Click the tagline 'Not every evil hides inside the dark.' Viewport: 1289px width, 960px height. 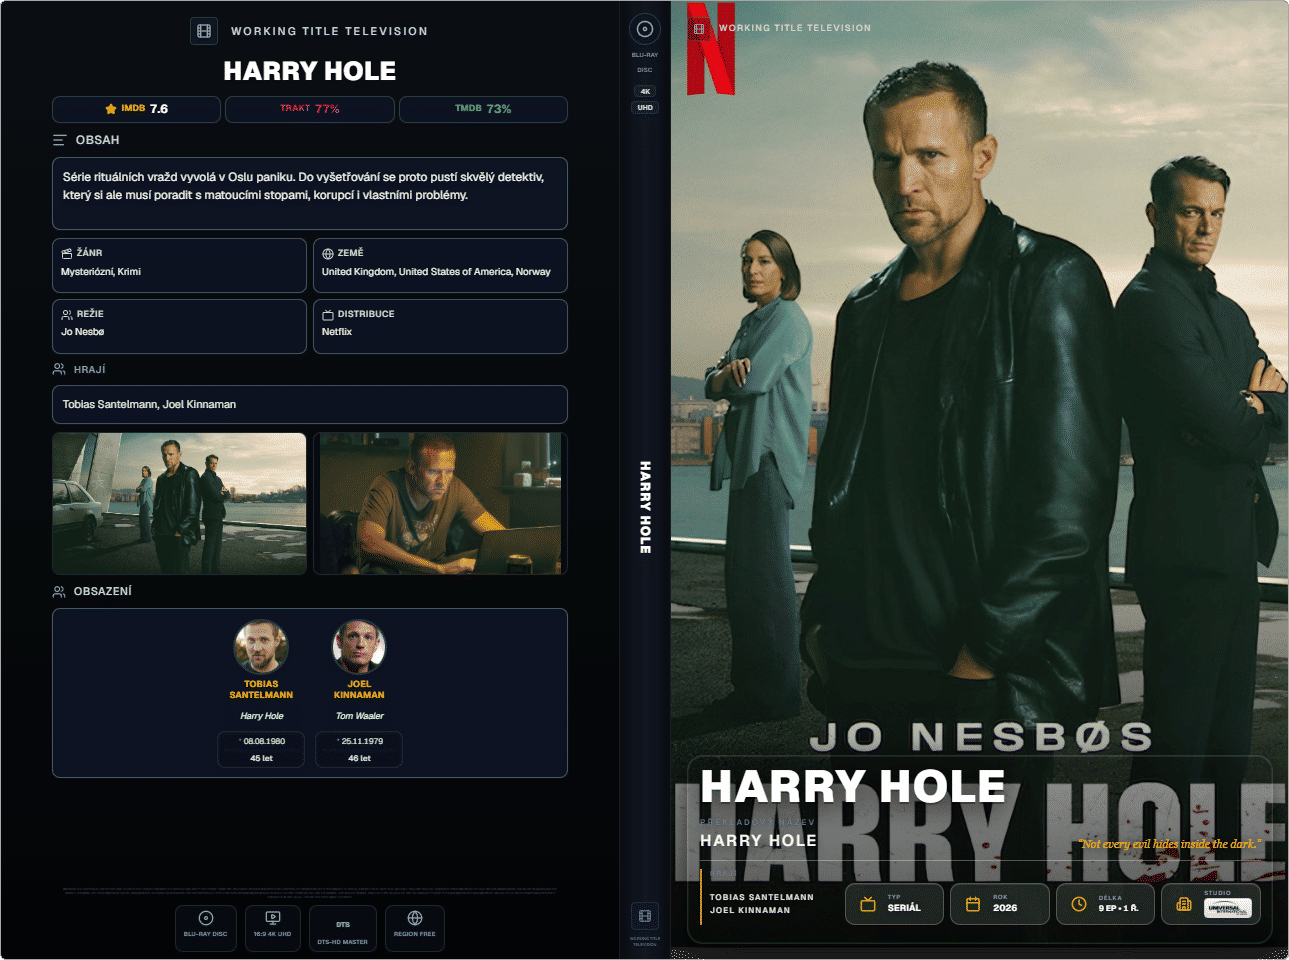(1170, 844)
